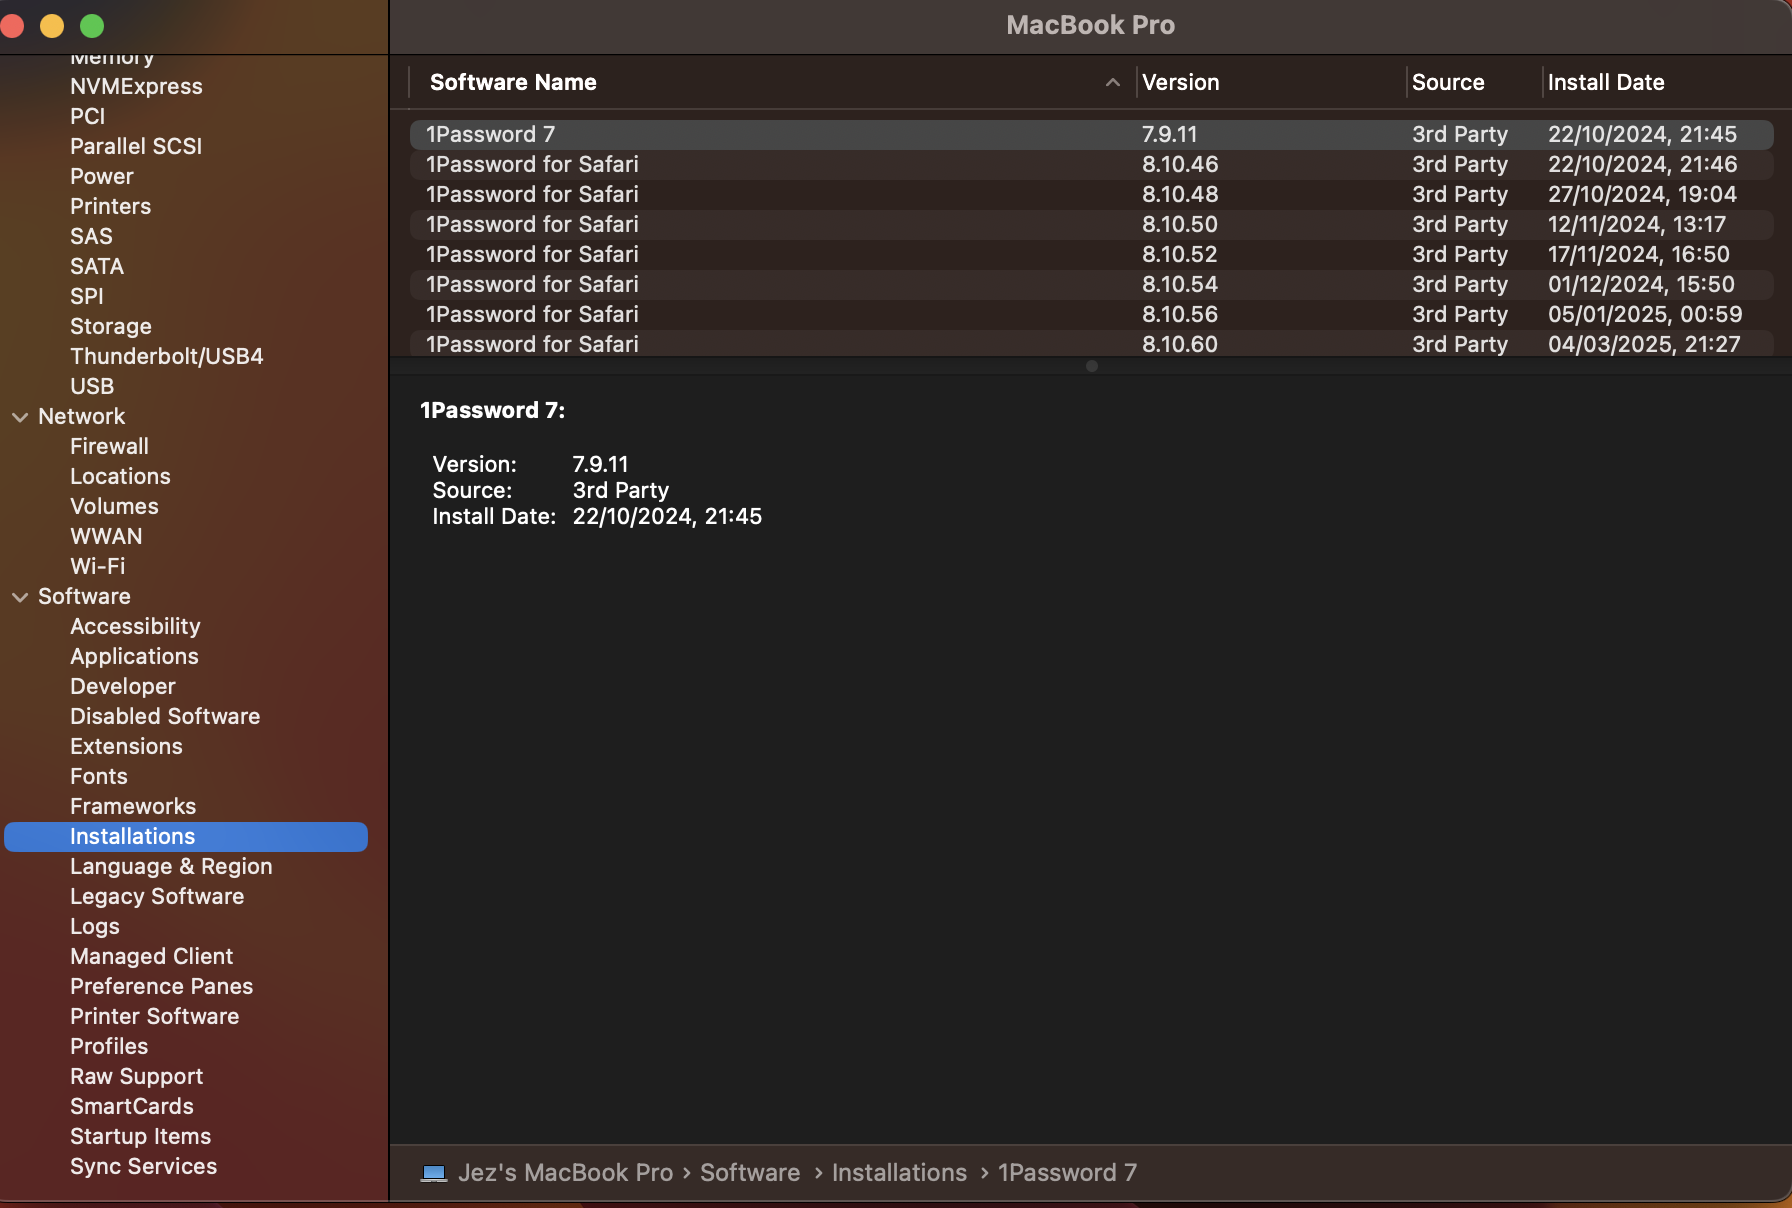This screenshot has width=1792, height=1208.
Task: Click 1Password 7 in the path bar
Action: point(1067,1173)
